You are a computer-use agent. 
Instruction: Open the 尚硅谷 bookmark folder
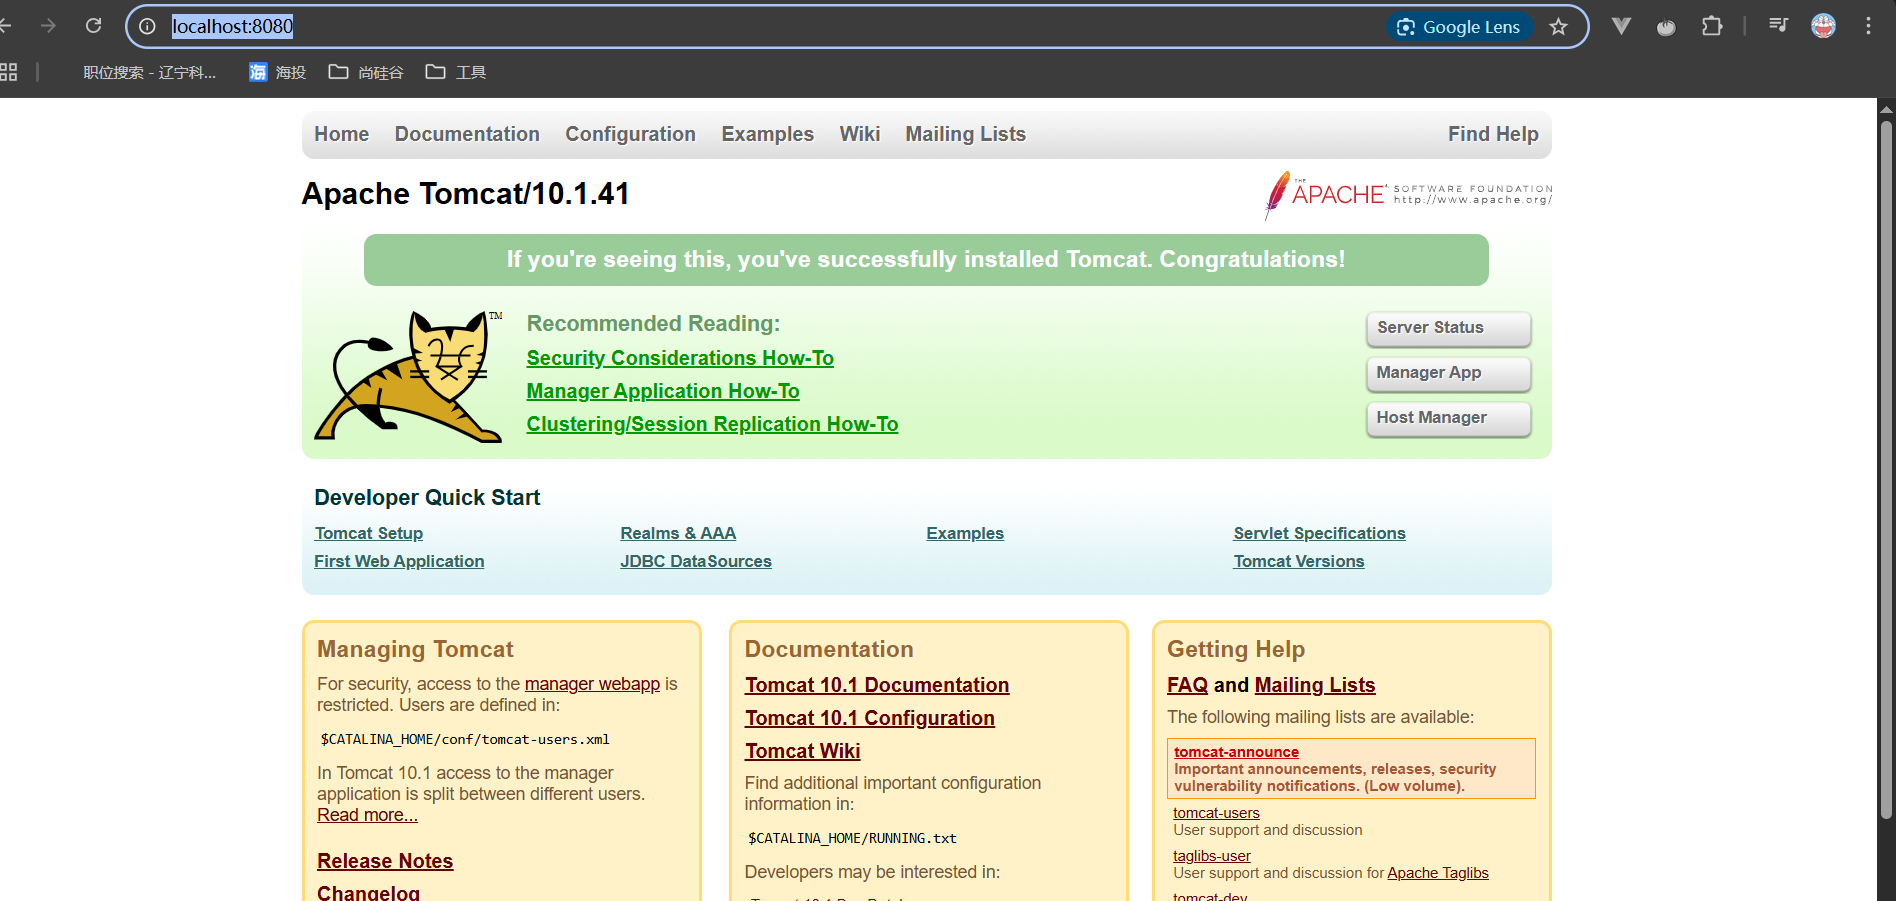(x=367, y=72)
